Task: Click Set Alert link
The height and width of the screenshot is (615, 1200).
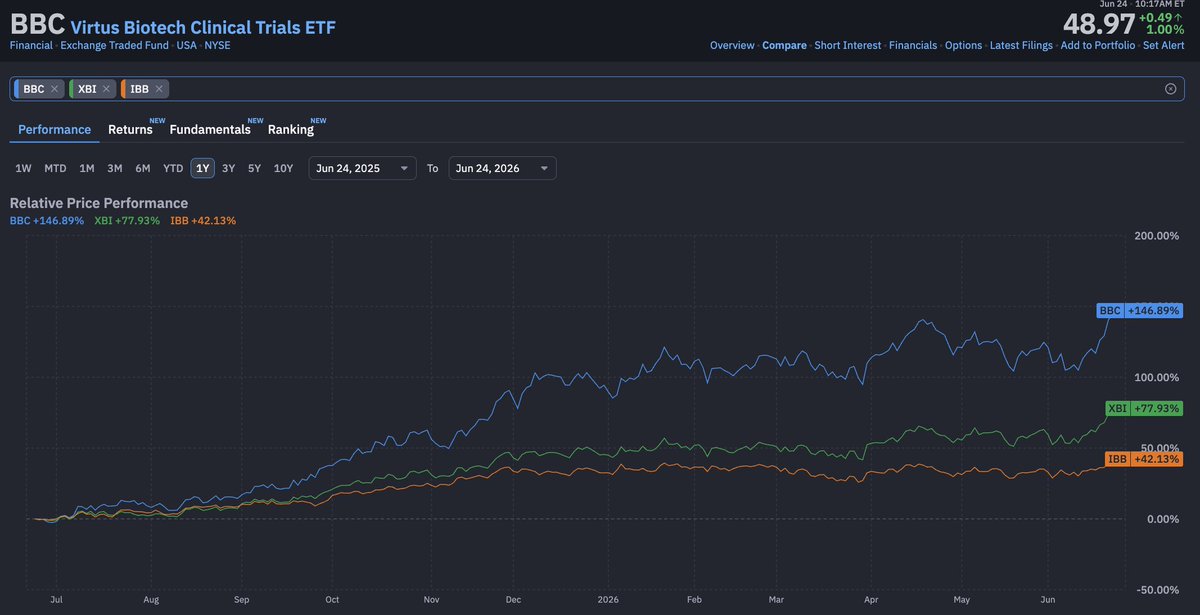Action: click(x=1164, y=46)
